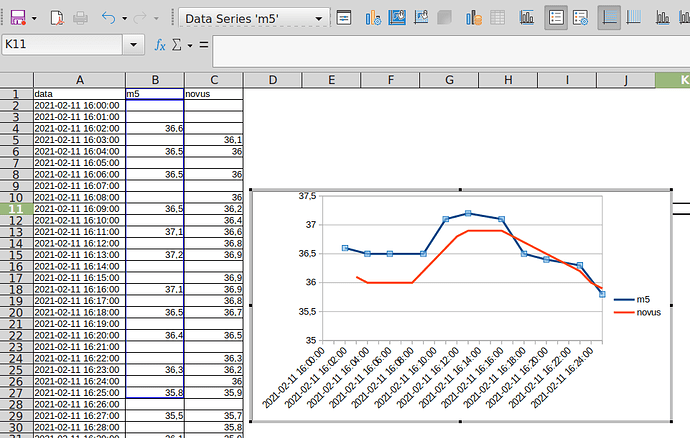690x438 pixels.
Task: Click cell '2021-02-11 16:02:00'
Action: [x=80, y=129]
